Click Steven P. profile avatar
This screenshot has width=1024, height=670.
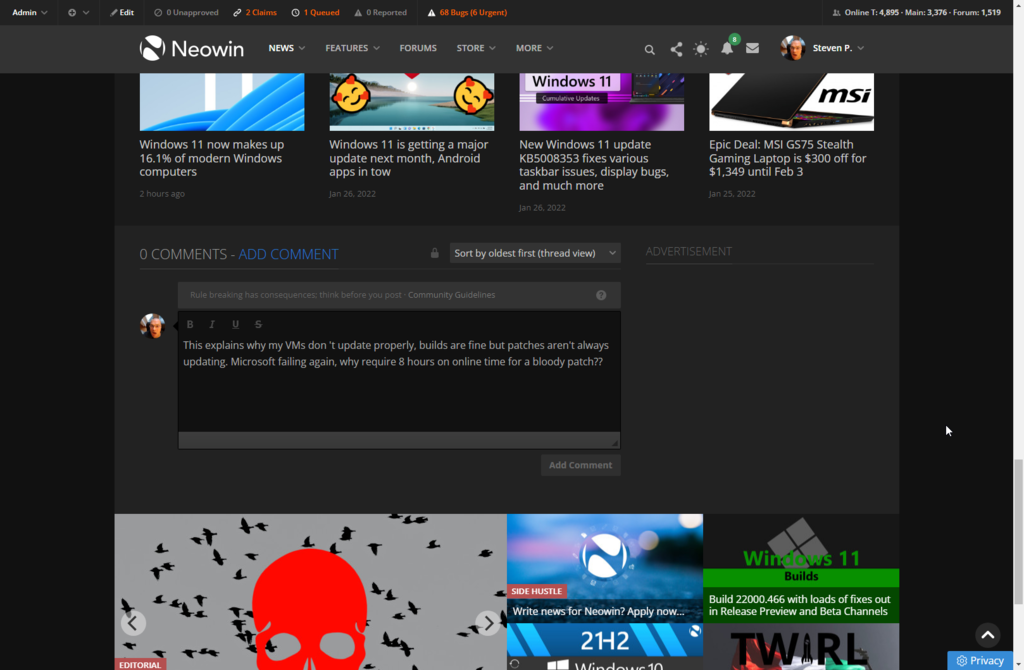[x=792, y=48]
